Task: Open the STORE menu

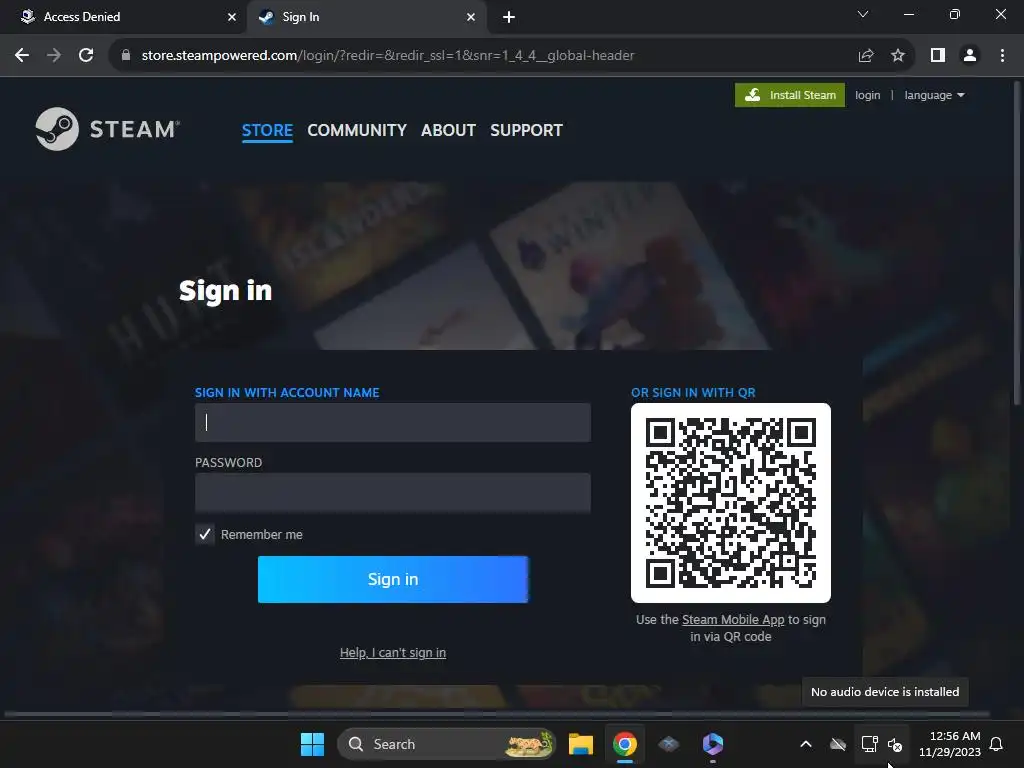Action: 267,131
